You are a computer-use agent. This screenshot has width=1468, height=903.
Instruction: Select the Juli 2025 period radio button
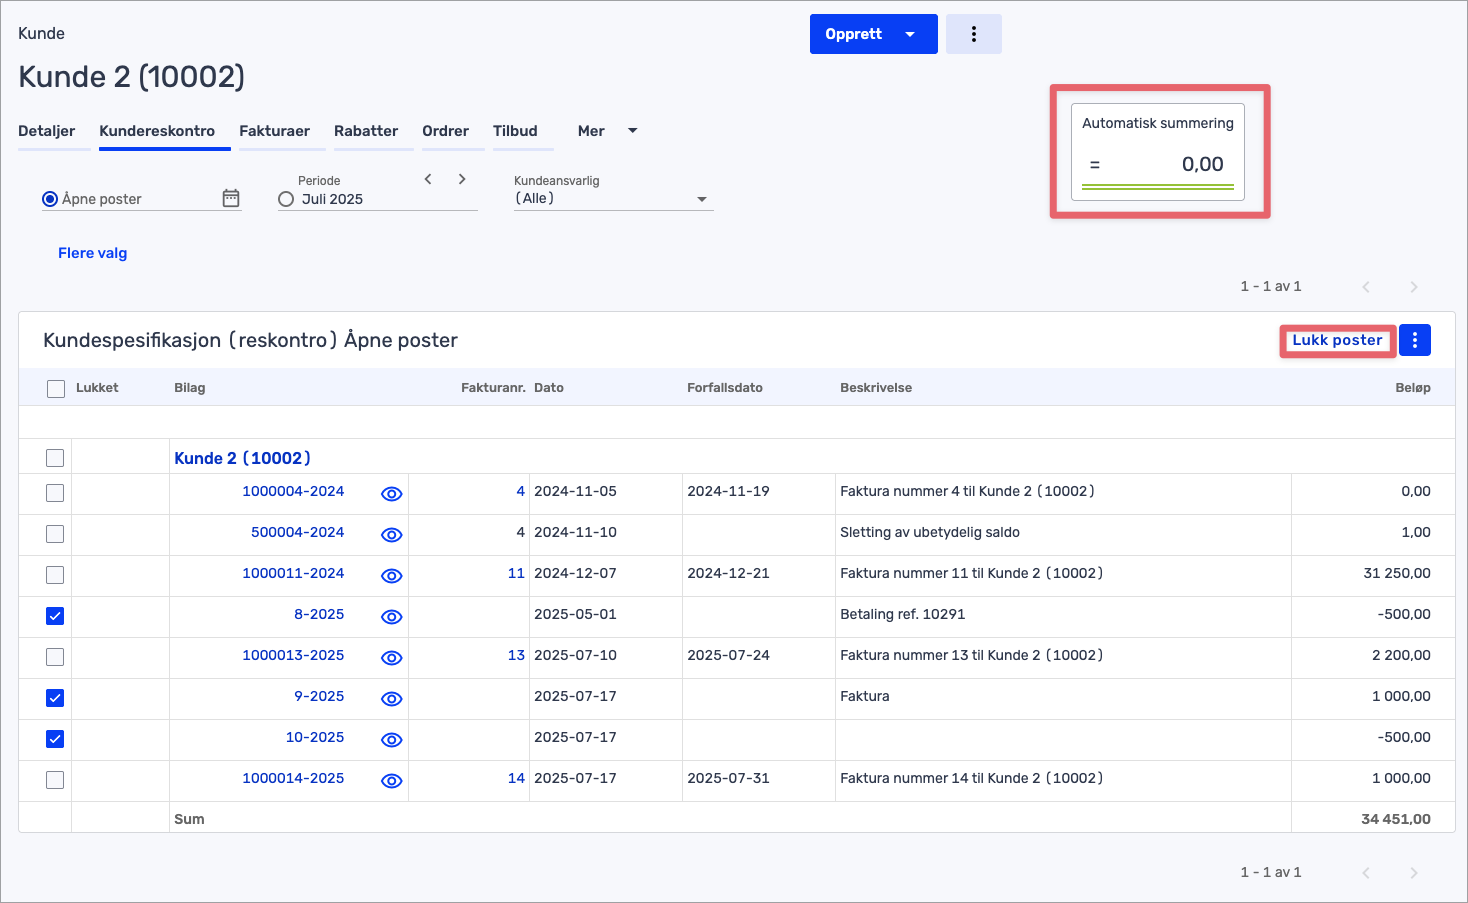click(x=286, y=199)
